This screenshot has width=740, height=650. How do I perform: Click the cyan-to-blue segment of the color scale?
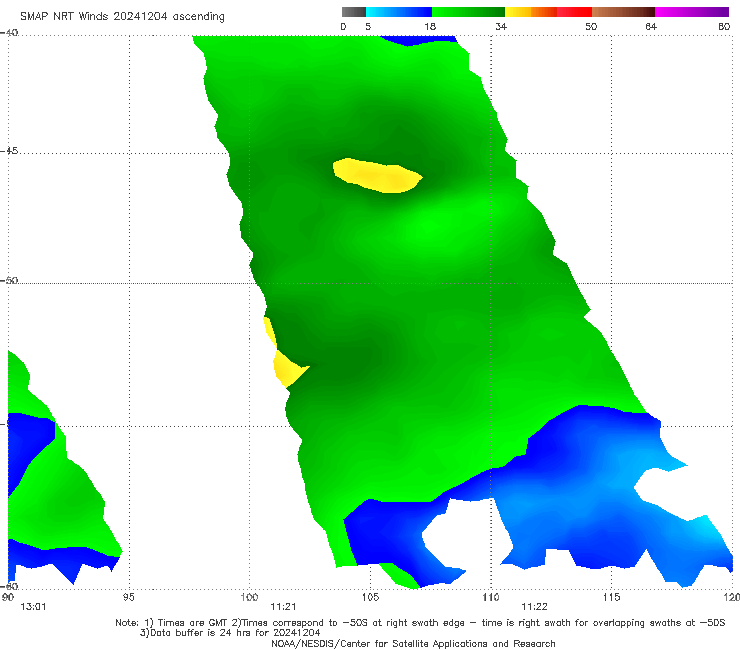[399, 12]
